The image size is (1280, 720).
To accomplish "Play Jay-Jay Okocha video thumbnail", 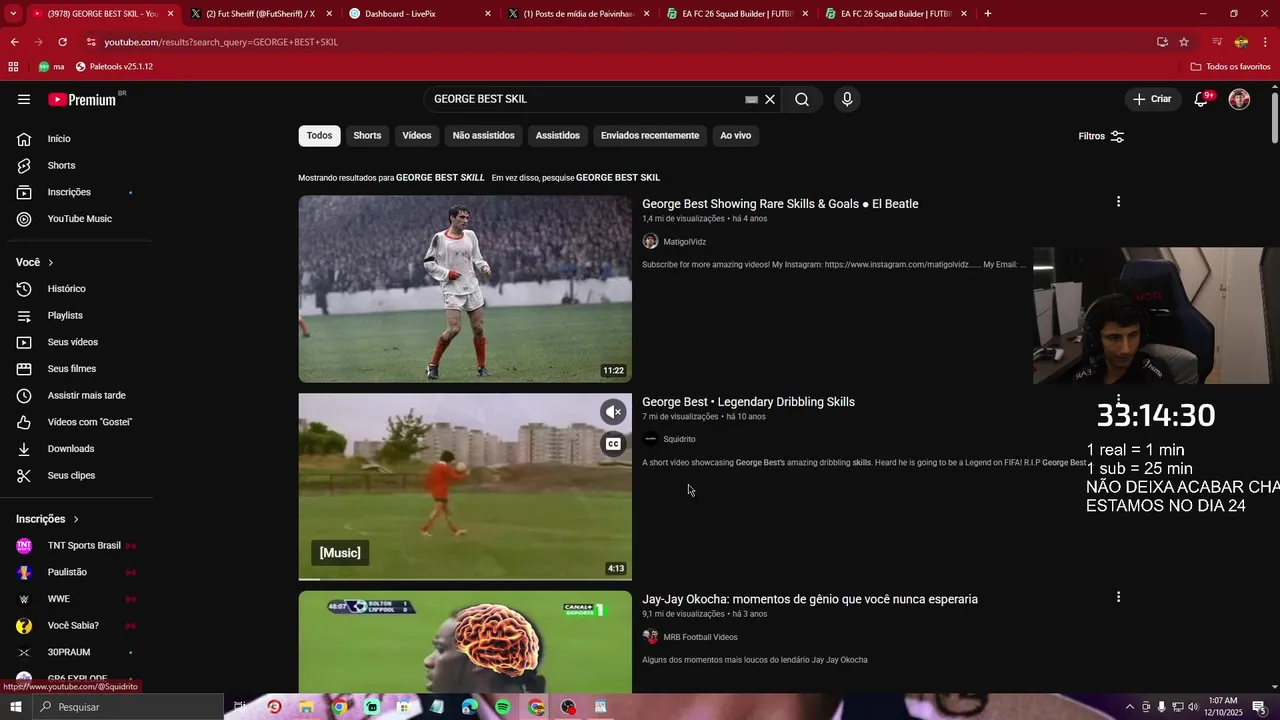I will (465, 642).
